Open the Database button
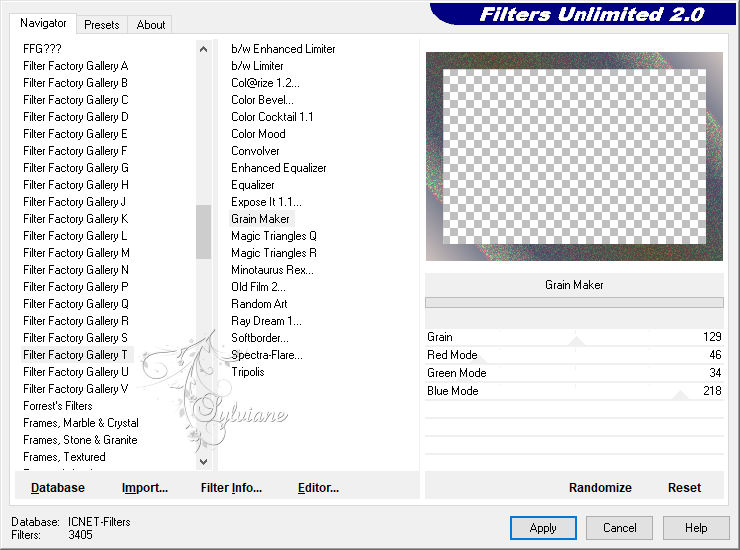The image size is (740, 550). point(58,487)
